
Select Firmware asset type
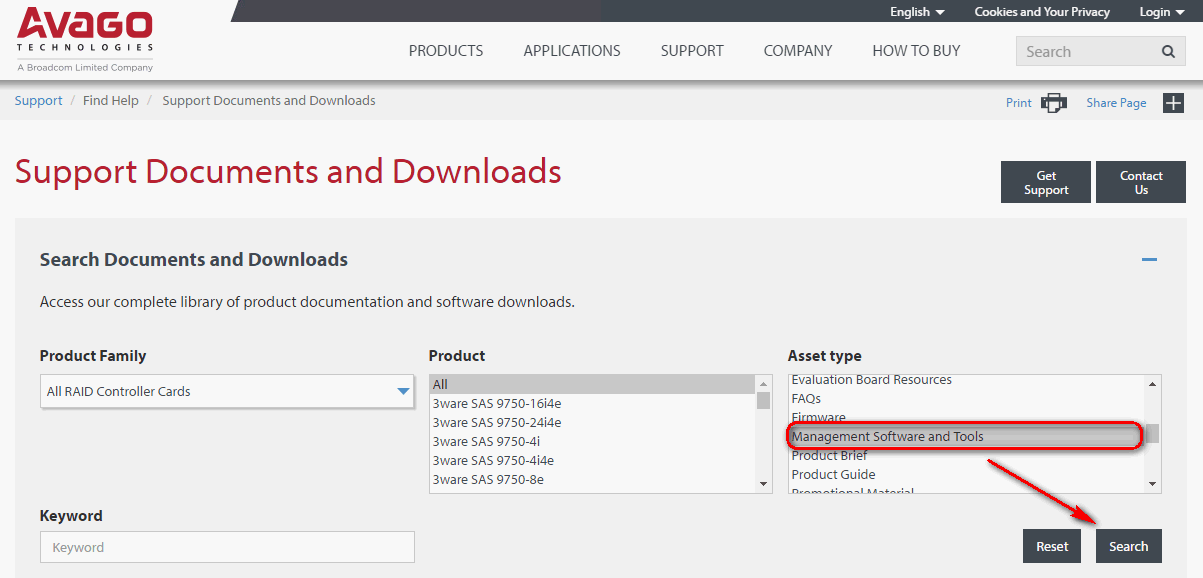pyautogui.click(x=967, y=417)
